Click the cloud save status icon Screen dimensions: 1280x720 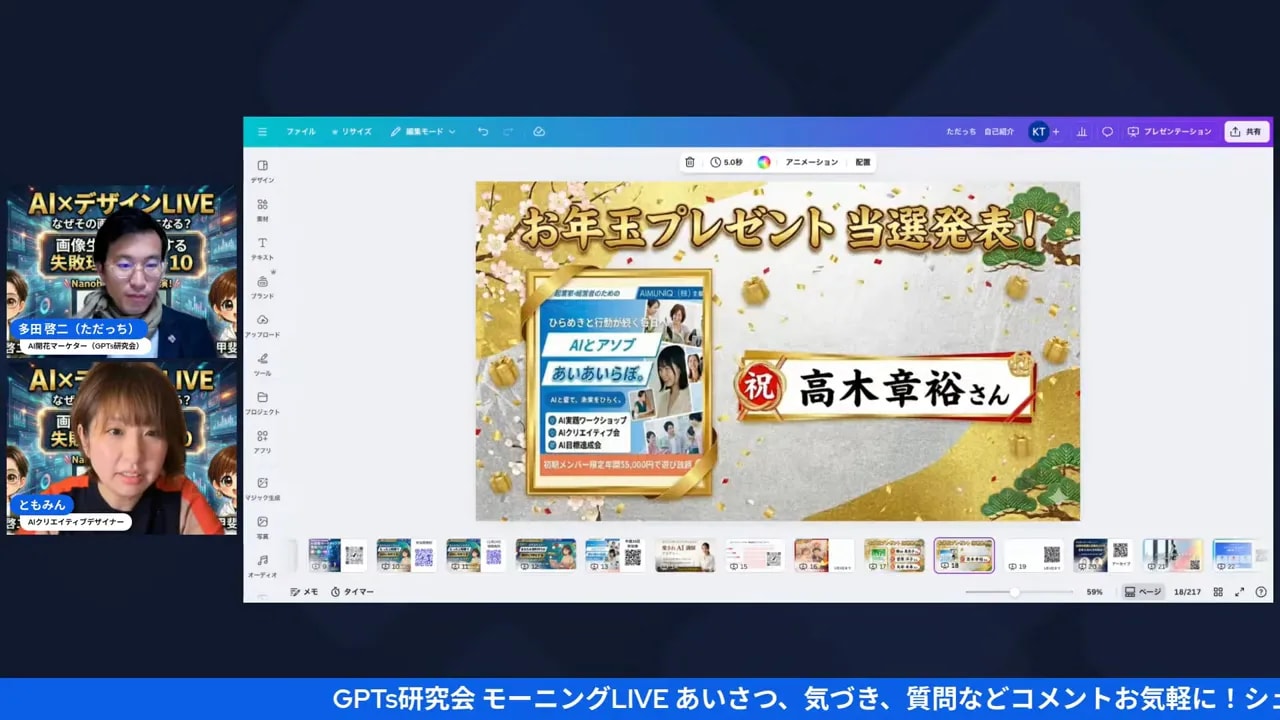click(x=539, y=131)
